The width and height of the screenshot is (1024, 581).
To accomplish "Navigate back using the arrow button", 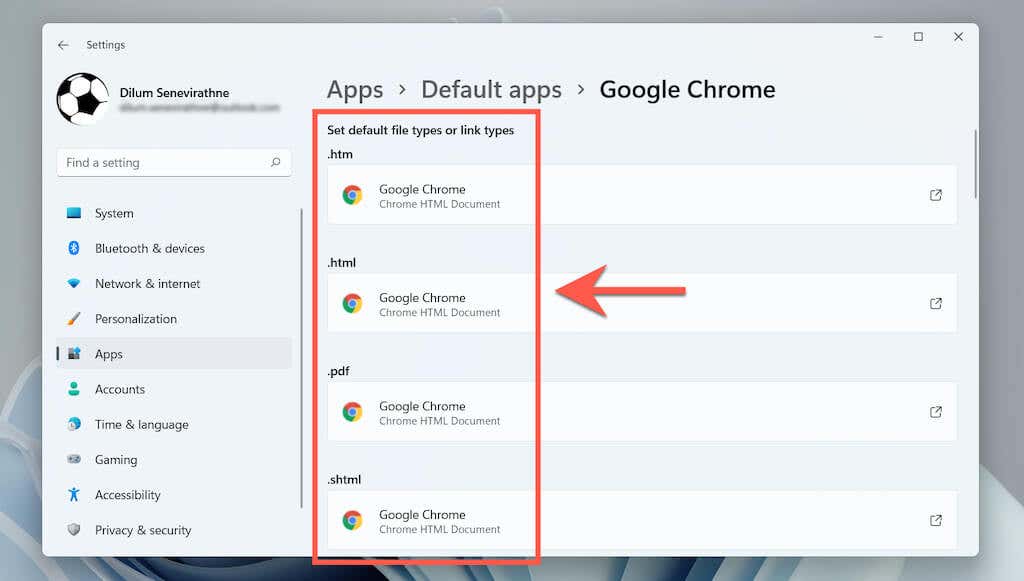I will 62,45.
